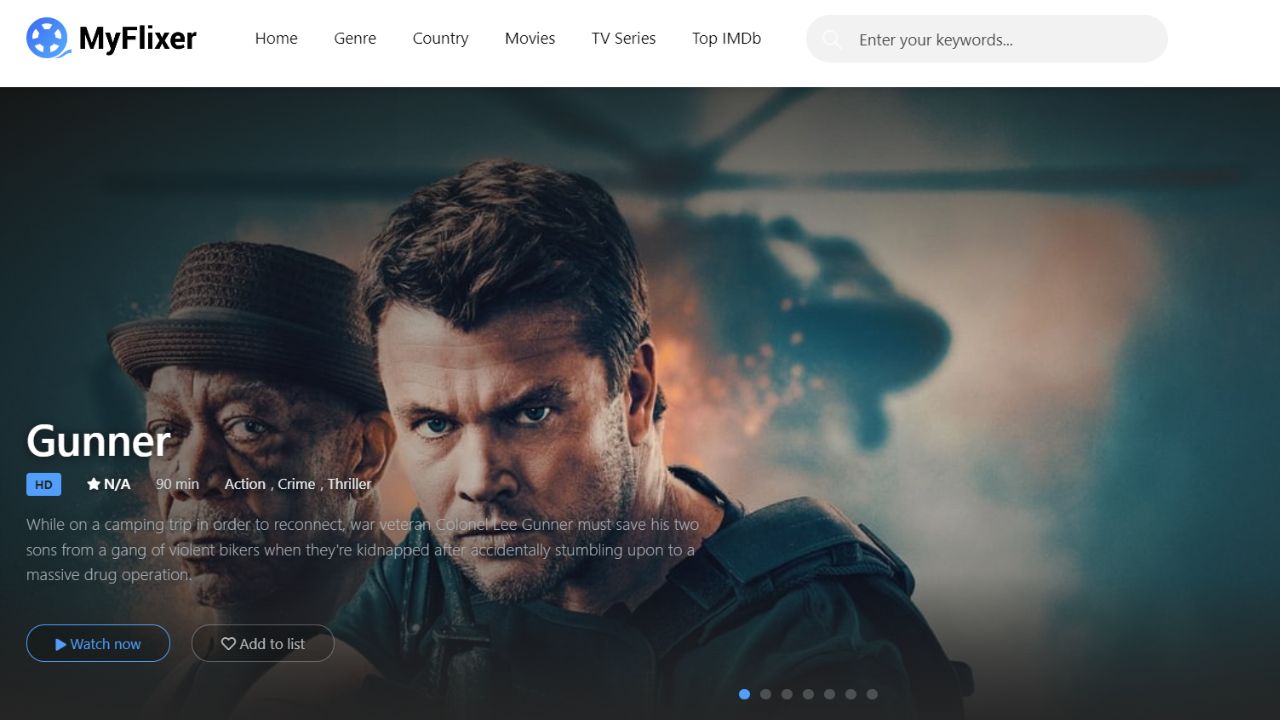Click the HD quality badge

[43, 484]
